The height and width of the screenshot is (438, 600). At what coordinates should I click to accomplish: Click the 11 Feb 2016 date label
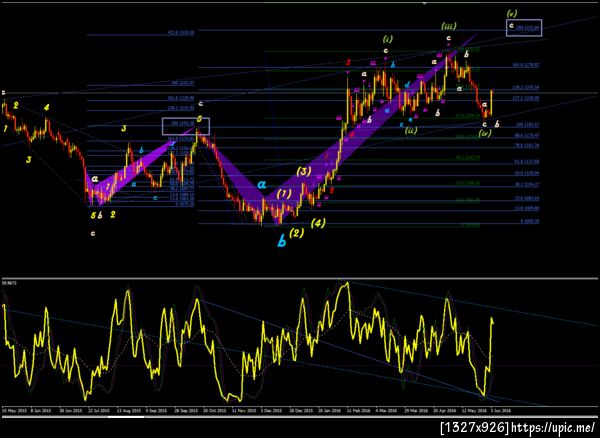click(x=357, y=410)
